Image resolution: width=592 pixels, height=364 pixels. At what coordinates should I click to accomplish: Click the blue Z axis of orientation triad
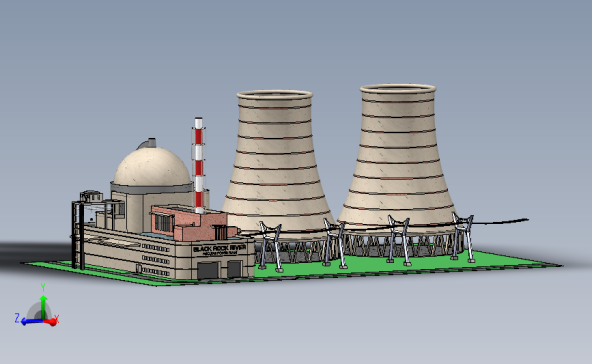coord(30,321)
